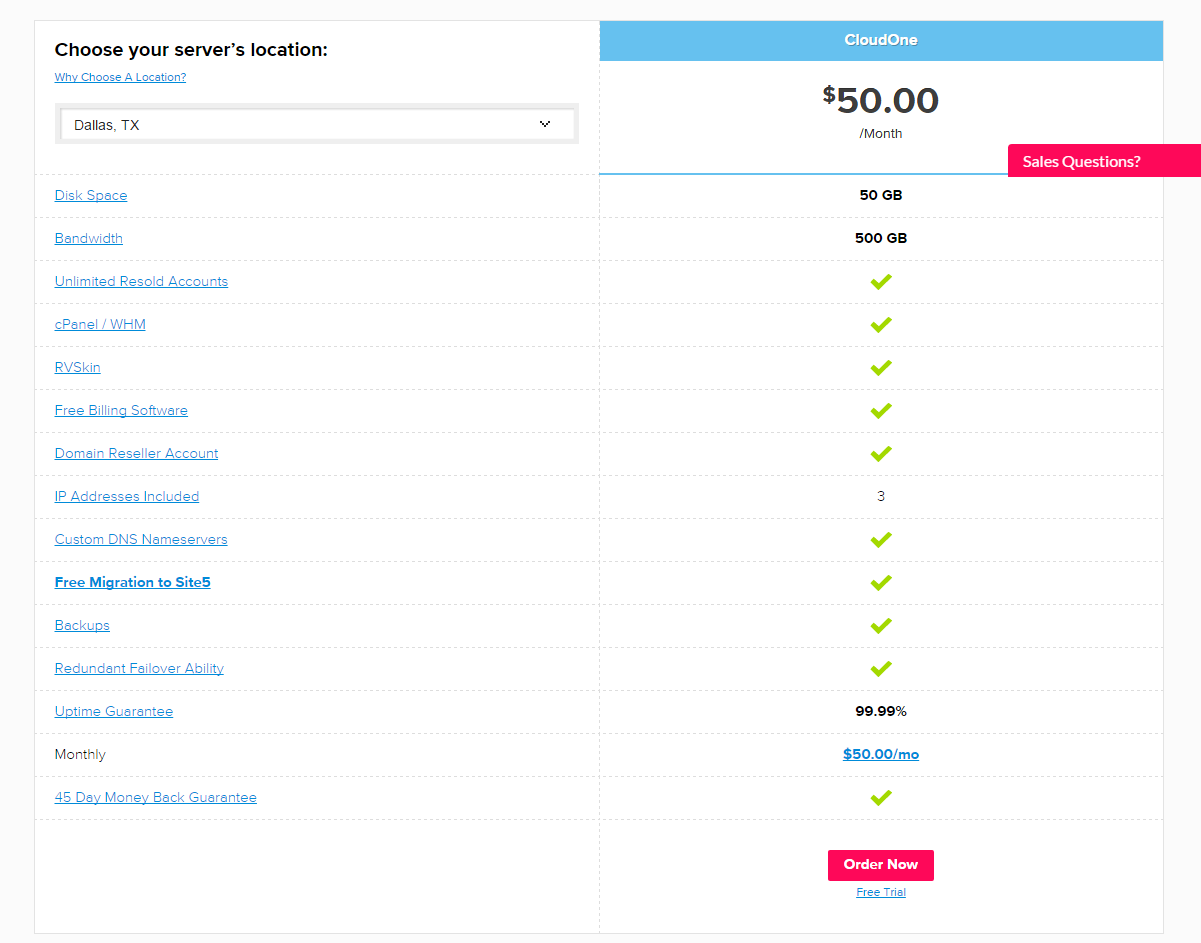Click the checkmark beside Unlimited Resold Accounts

(881, 281)
